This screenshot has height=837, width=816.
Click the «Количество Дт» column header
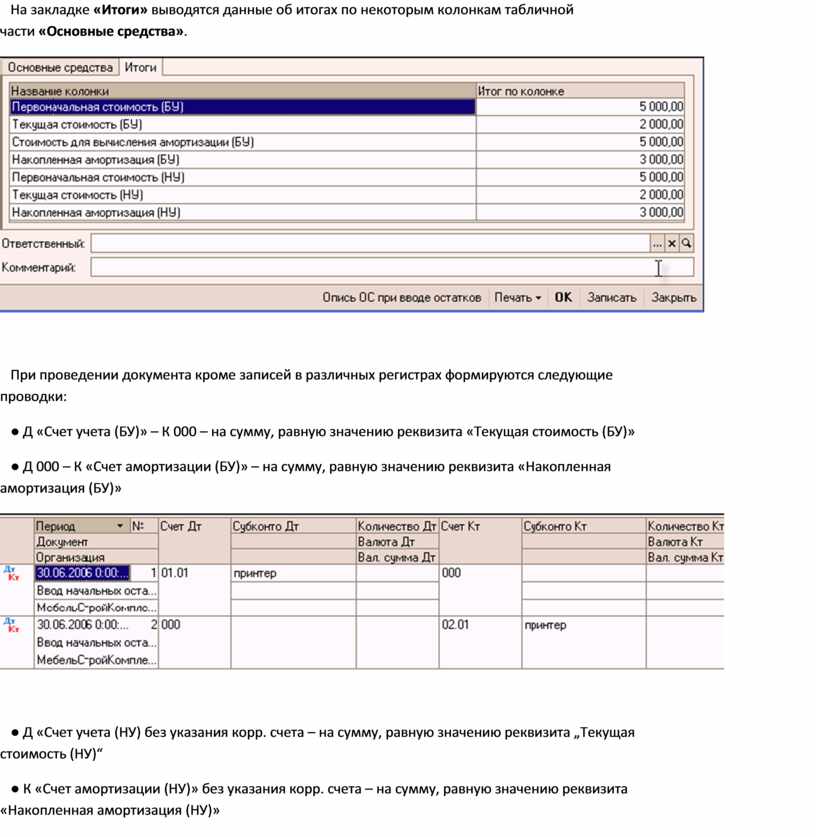[397, 526]
